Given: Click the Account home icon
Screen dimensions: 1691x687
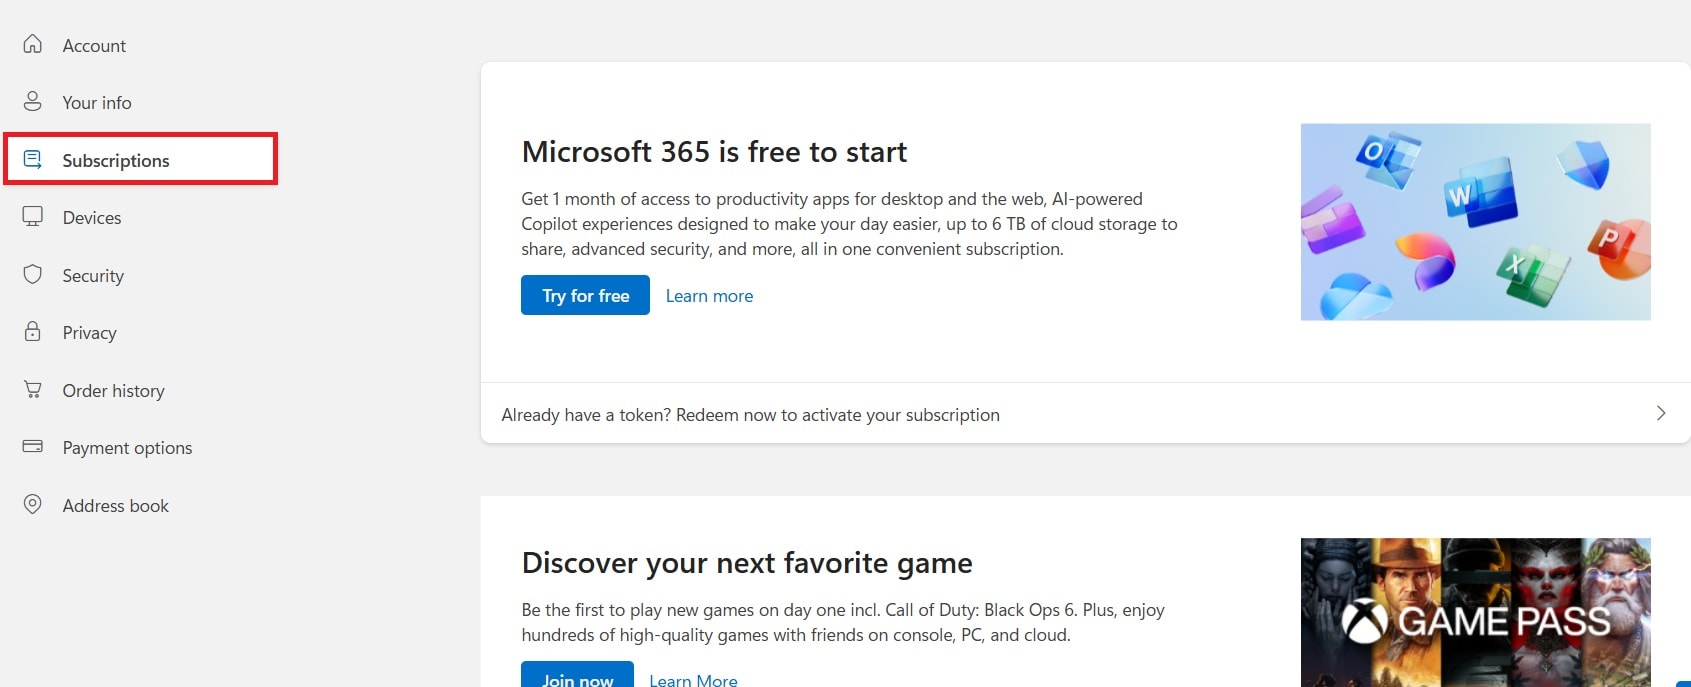Looking at the screenshot, I should tap(33, 45).
